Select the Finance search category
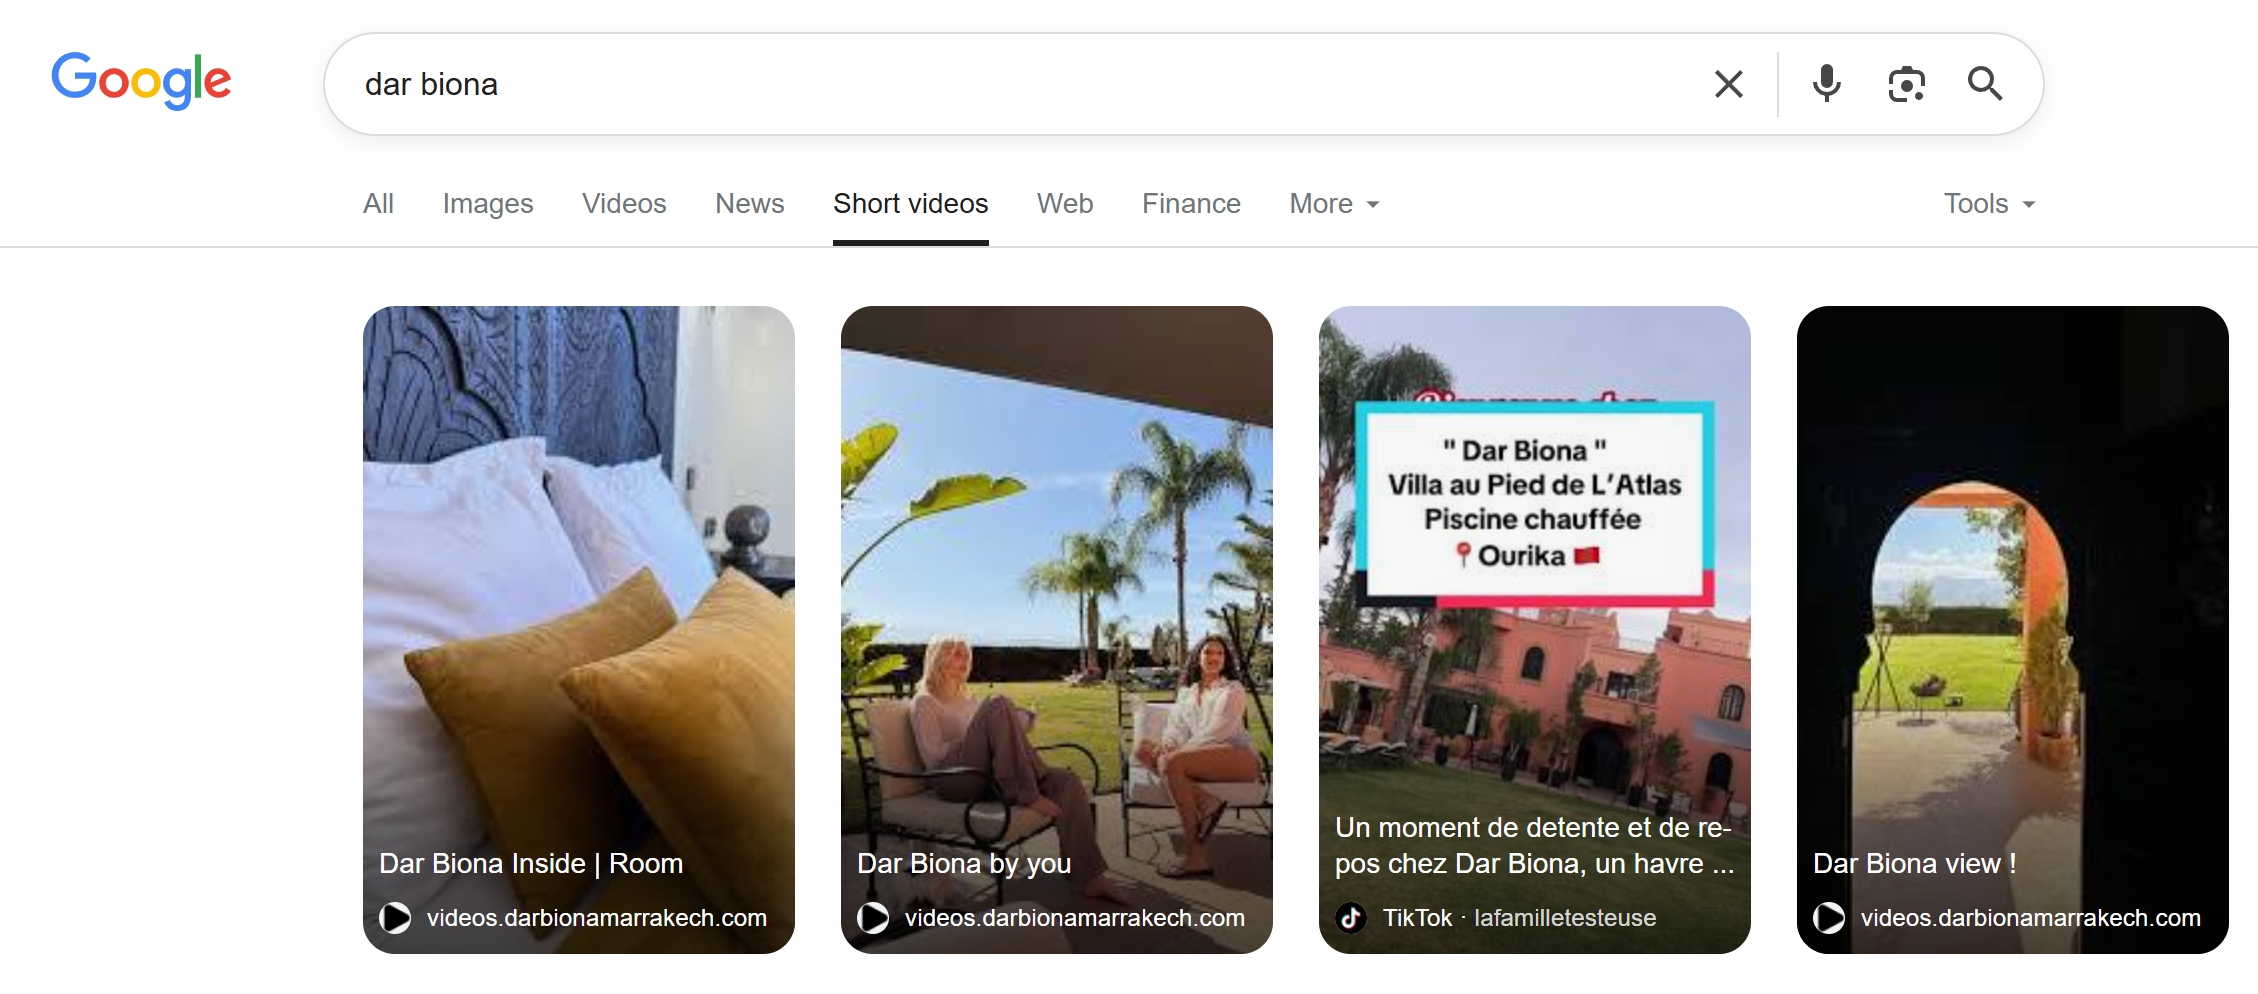Screen dimensions: 2258x994 pos(1191,203)
